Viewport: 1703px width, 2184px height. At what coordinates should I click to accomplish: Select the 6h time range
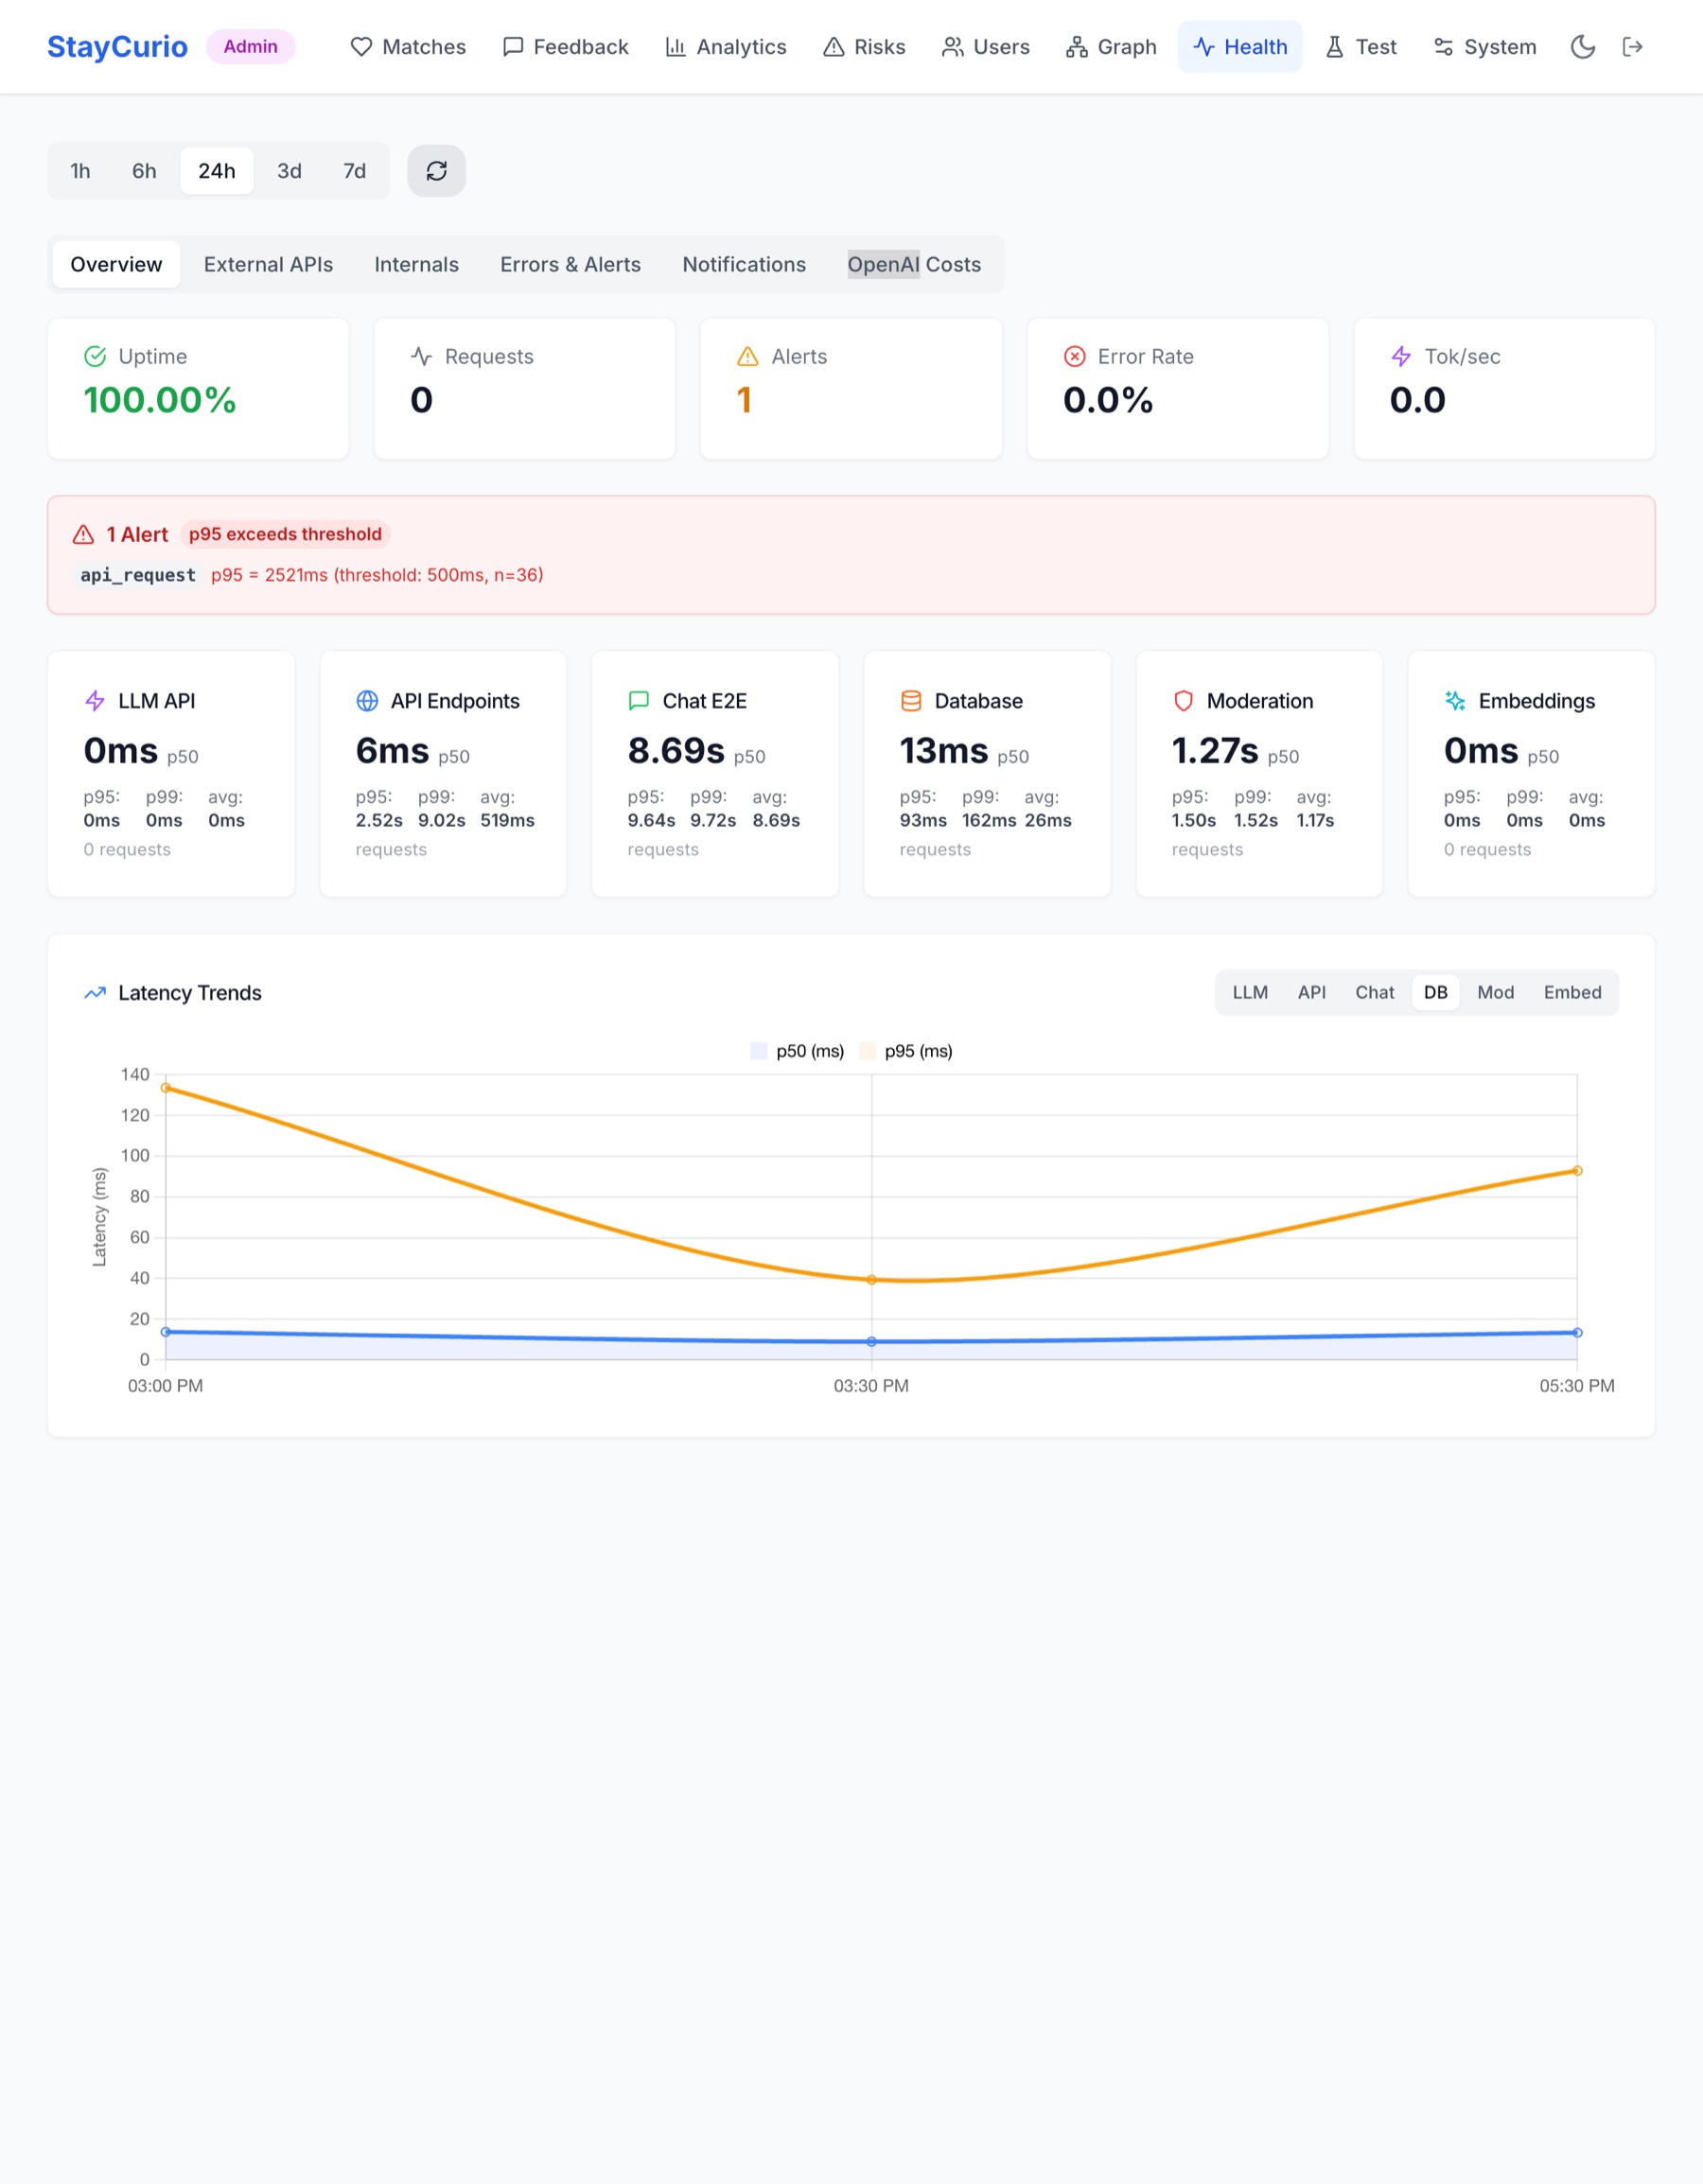click(144, 171)
